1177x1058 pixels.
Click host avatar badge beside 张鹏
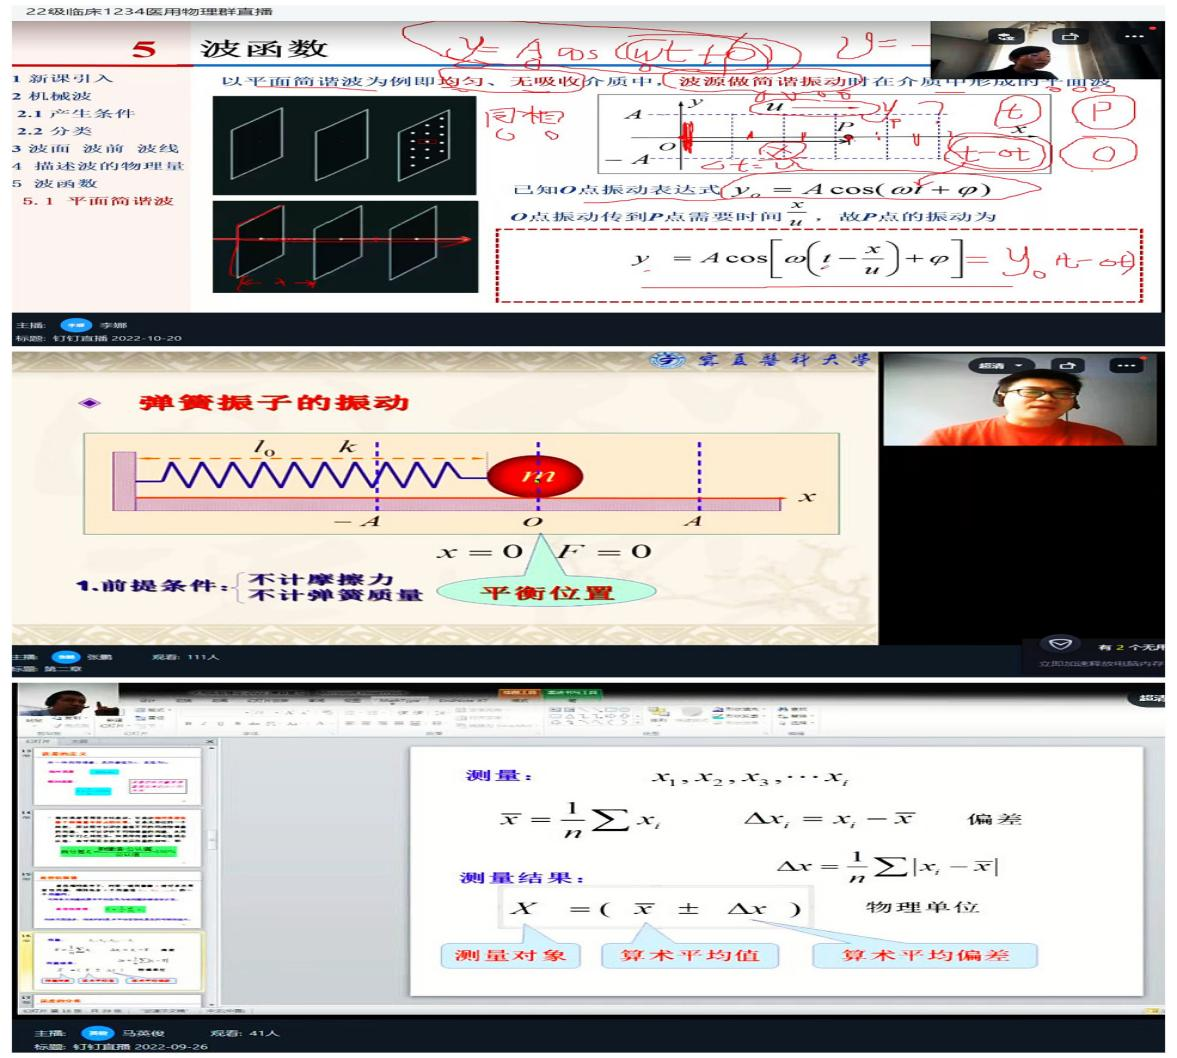[65, 657]
